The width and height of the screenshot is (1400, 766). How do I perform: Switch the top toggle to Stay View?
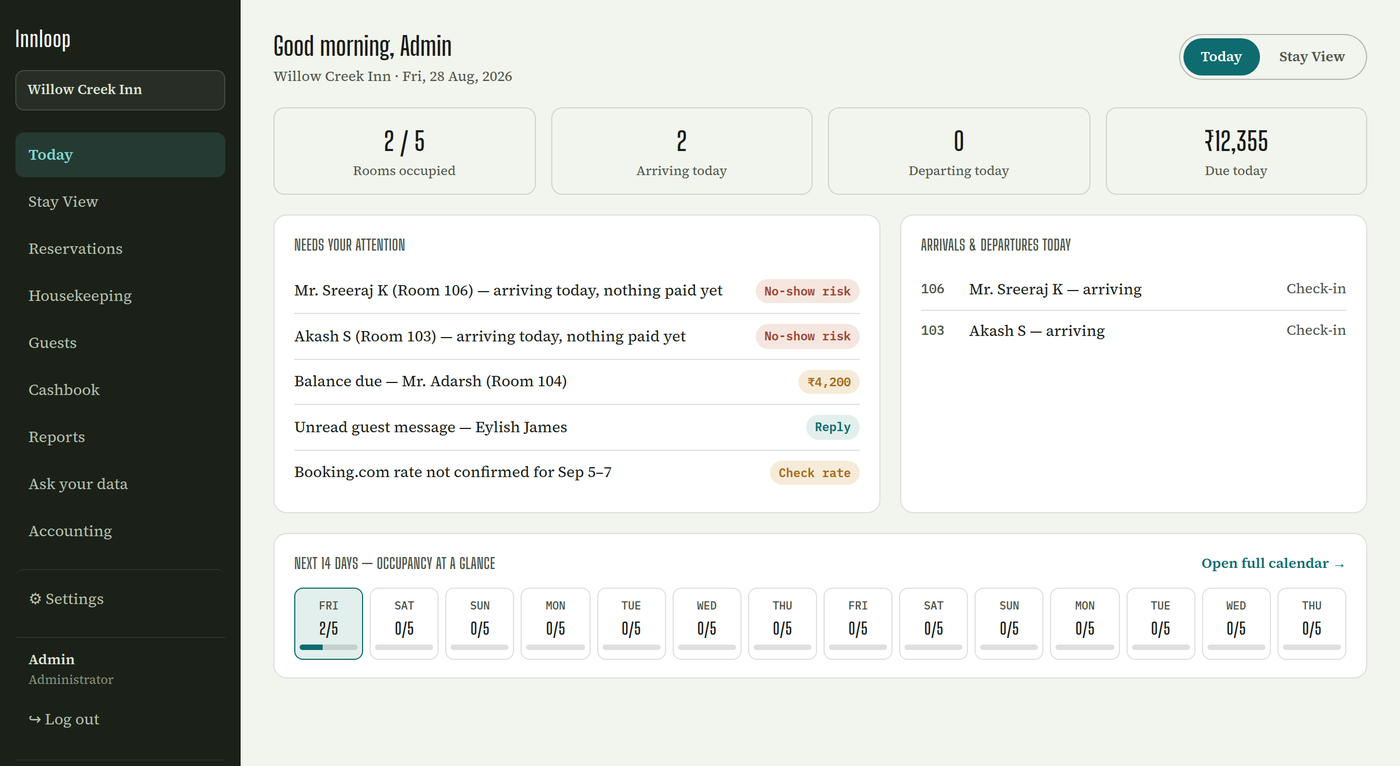tap(1312, 57)
